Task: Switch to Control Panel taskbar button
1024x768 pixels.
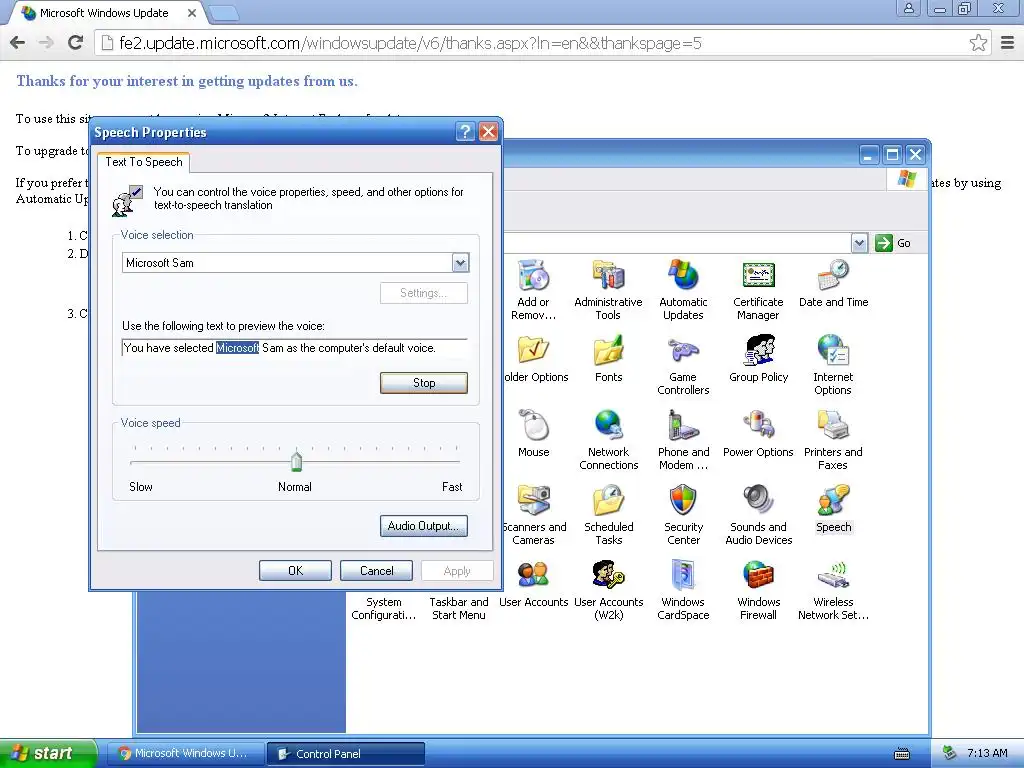Action: pos(346,754)
